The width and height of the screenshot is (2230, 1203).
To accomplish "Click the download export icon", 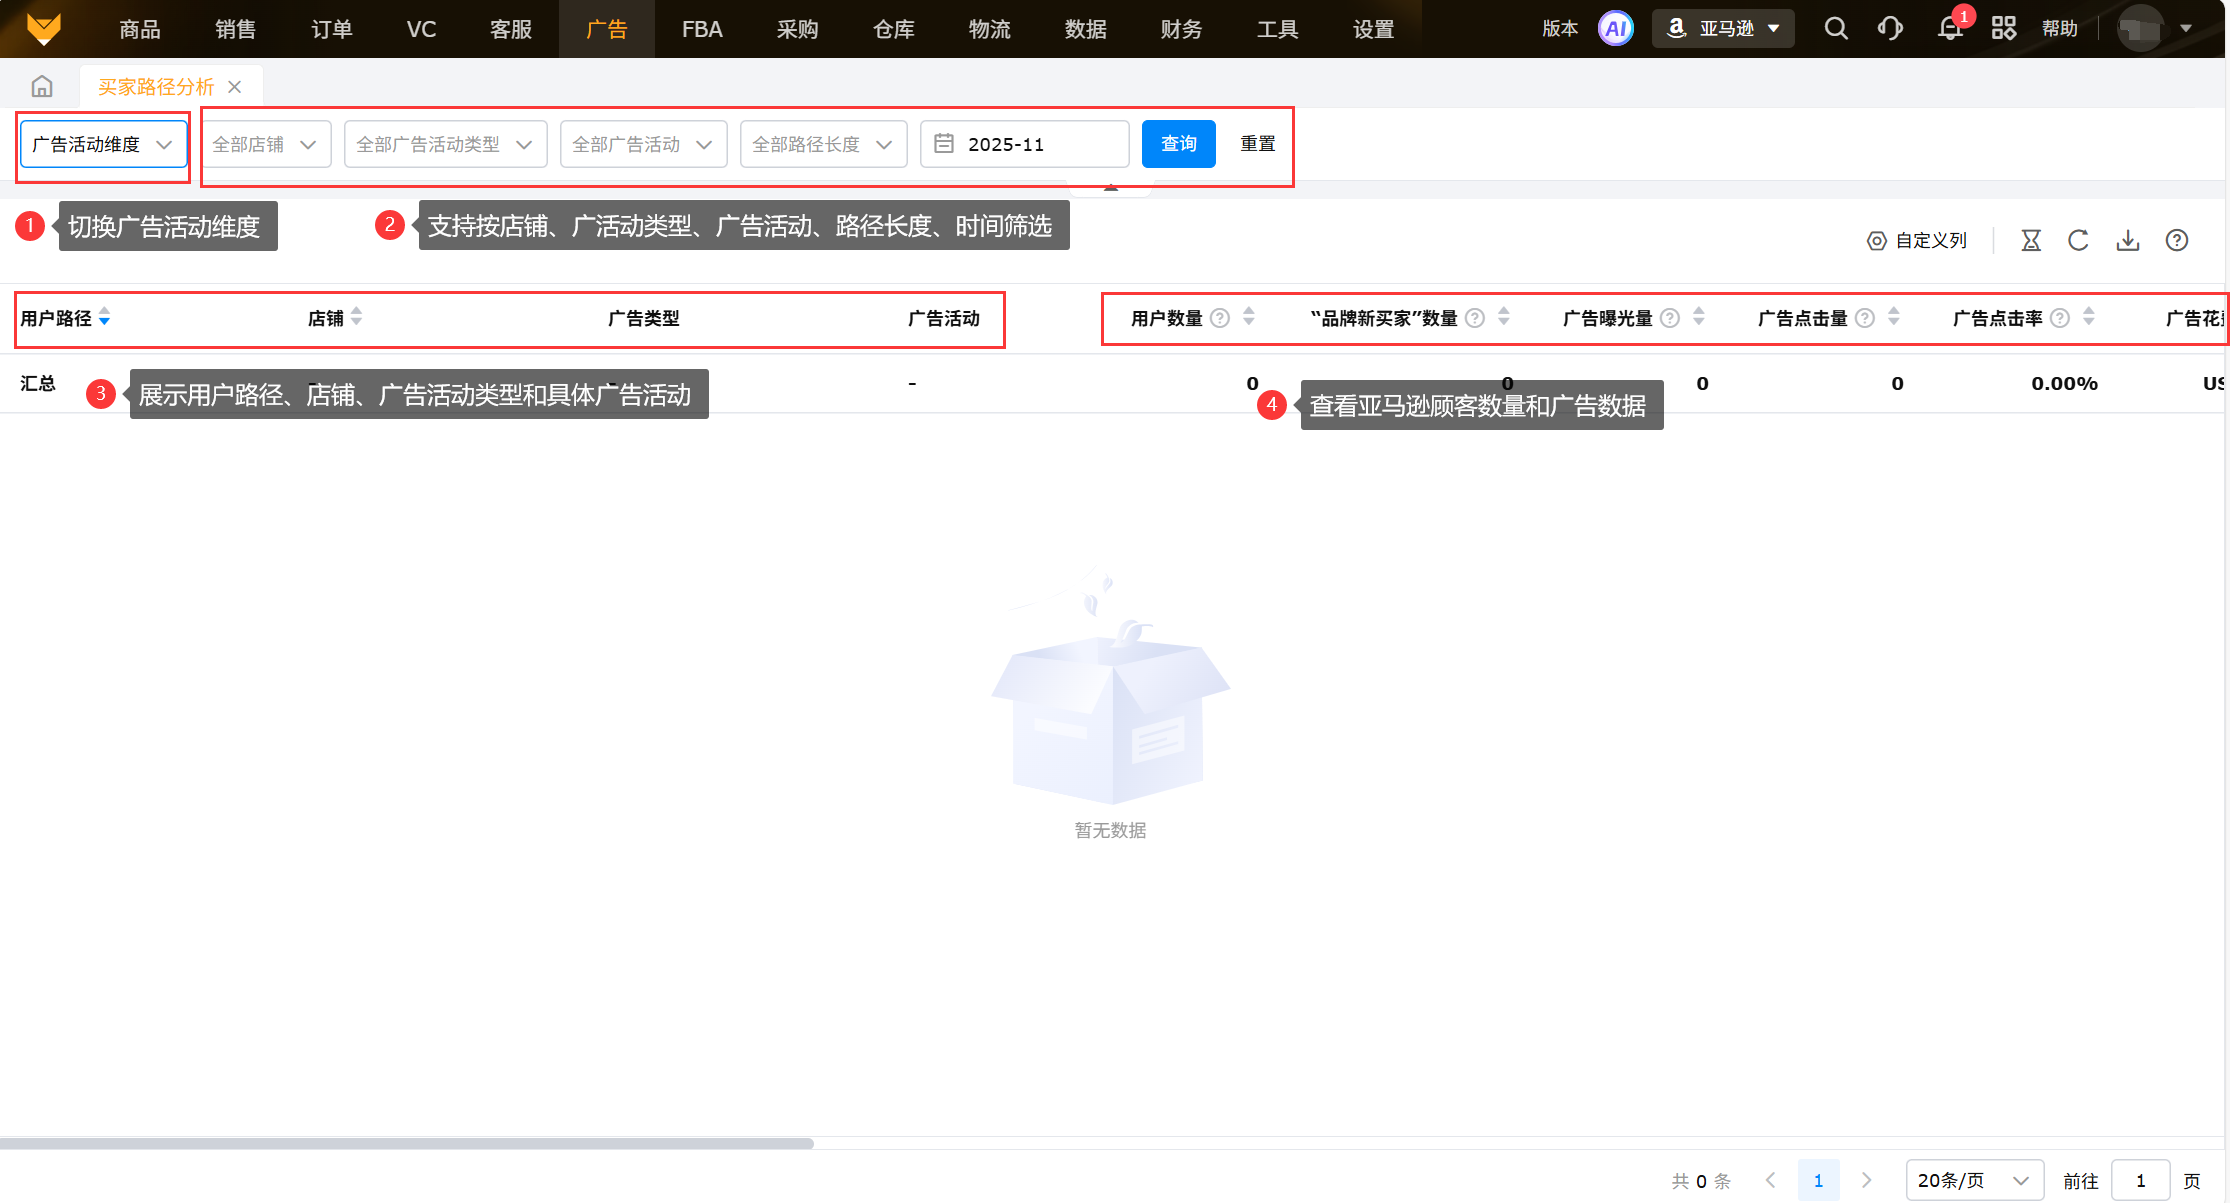I will click(x=2127, y=241).
